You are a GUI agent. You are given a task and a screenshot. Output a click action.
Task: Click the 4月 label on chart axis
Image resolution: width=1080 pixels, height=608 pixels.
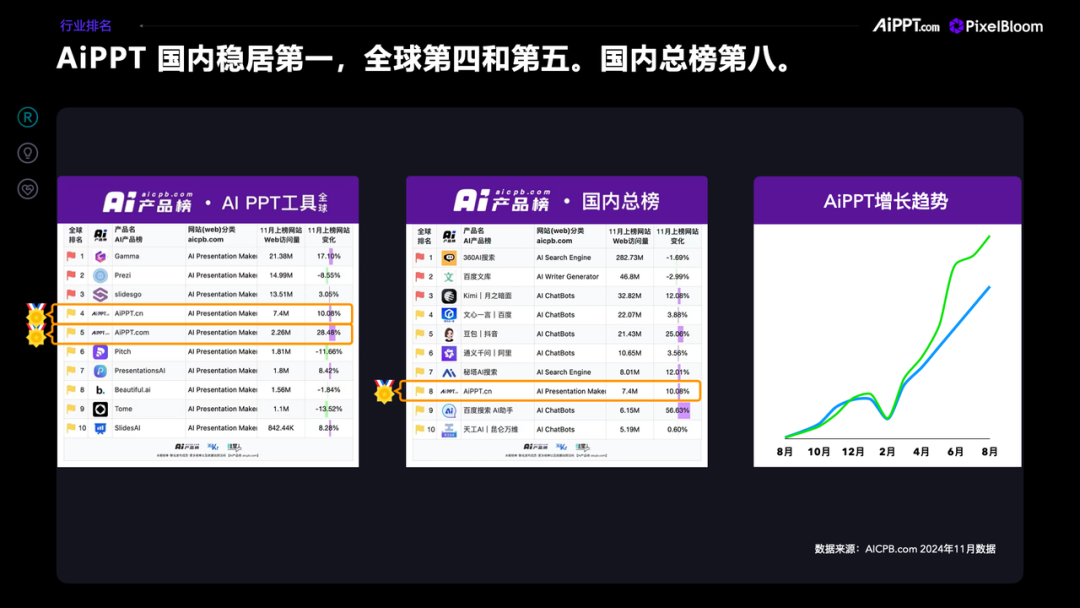[x=921, y=452]
